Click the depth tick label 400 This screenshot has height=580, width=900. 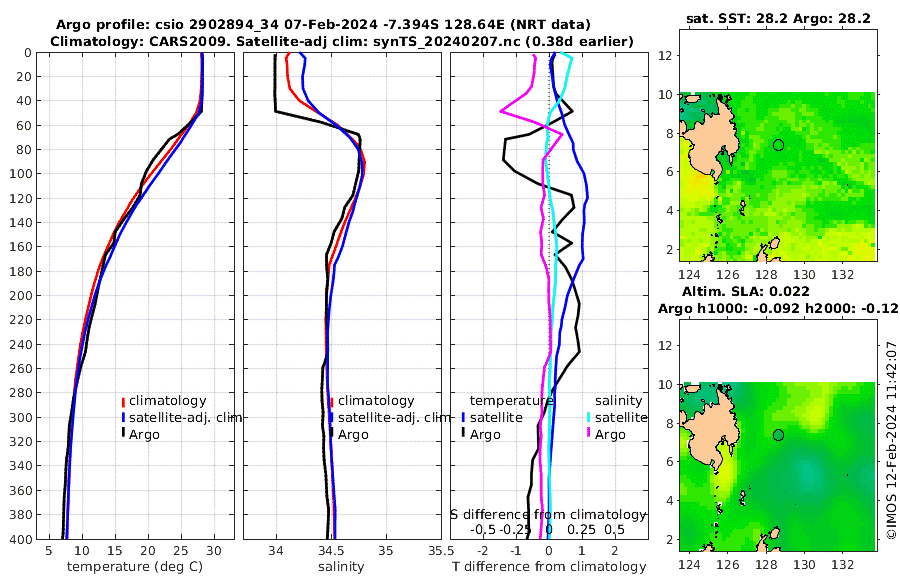coord(21,539)
